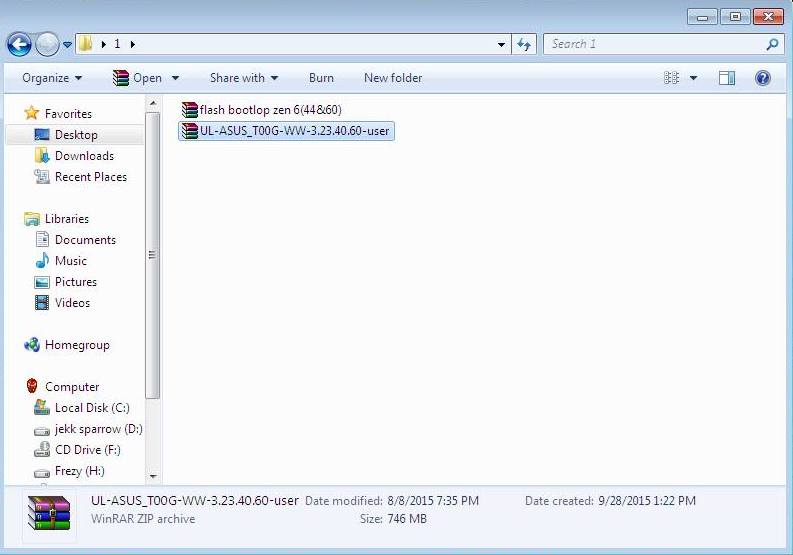Click Date modified value 8/8/2015 7:35 PM
Viewport: 793px width, 555px height.
click(x=433, y=501)
